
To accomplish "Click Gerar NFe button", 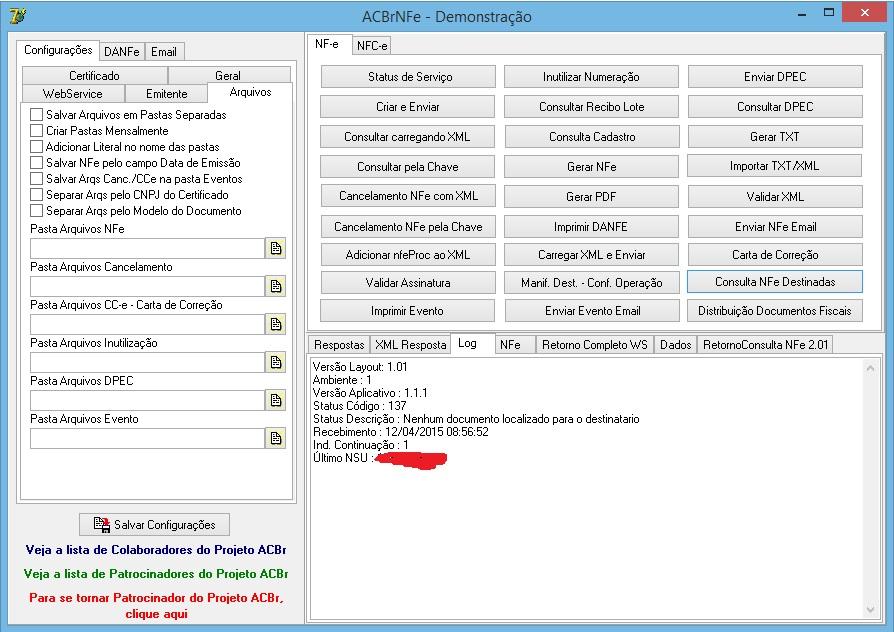I will pos(591,167).
